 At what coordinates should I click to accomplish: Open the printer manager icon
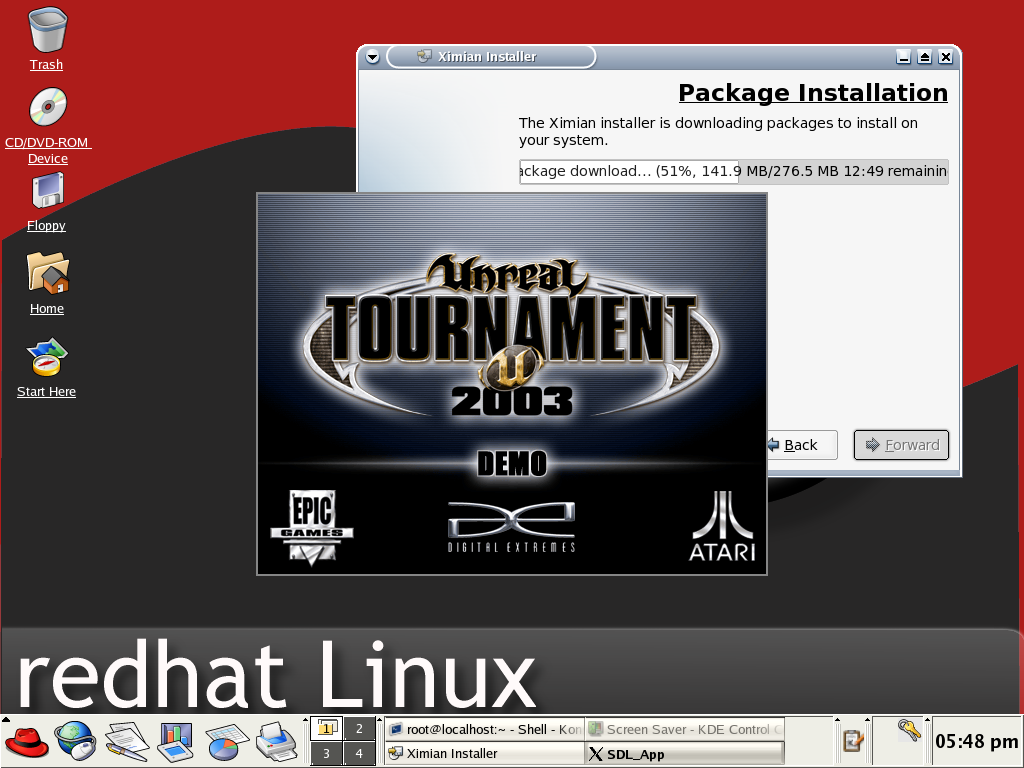[x=277, y=742]
